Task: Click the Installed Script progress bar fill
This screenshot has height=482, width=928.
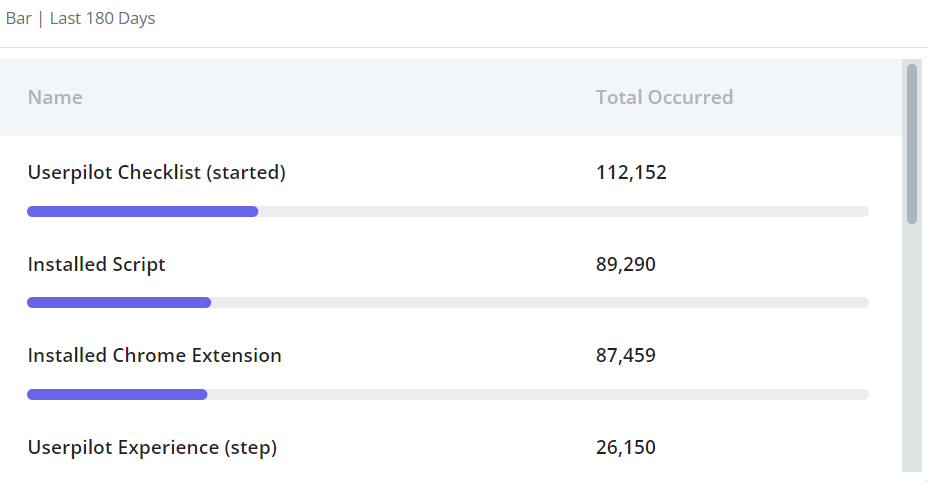Action: 119,303
